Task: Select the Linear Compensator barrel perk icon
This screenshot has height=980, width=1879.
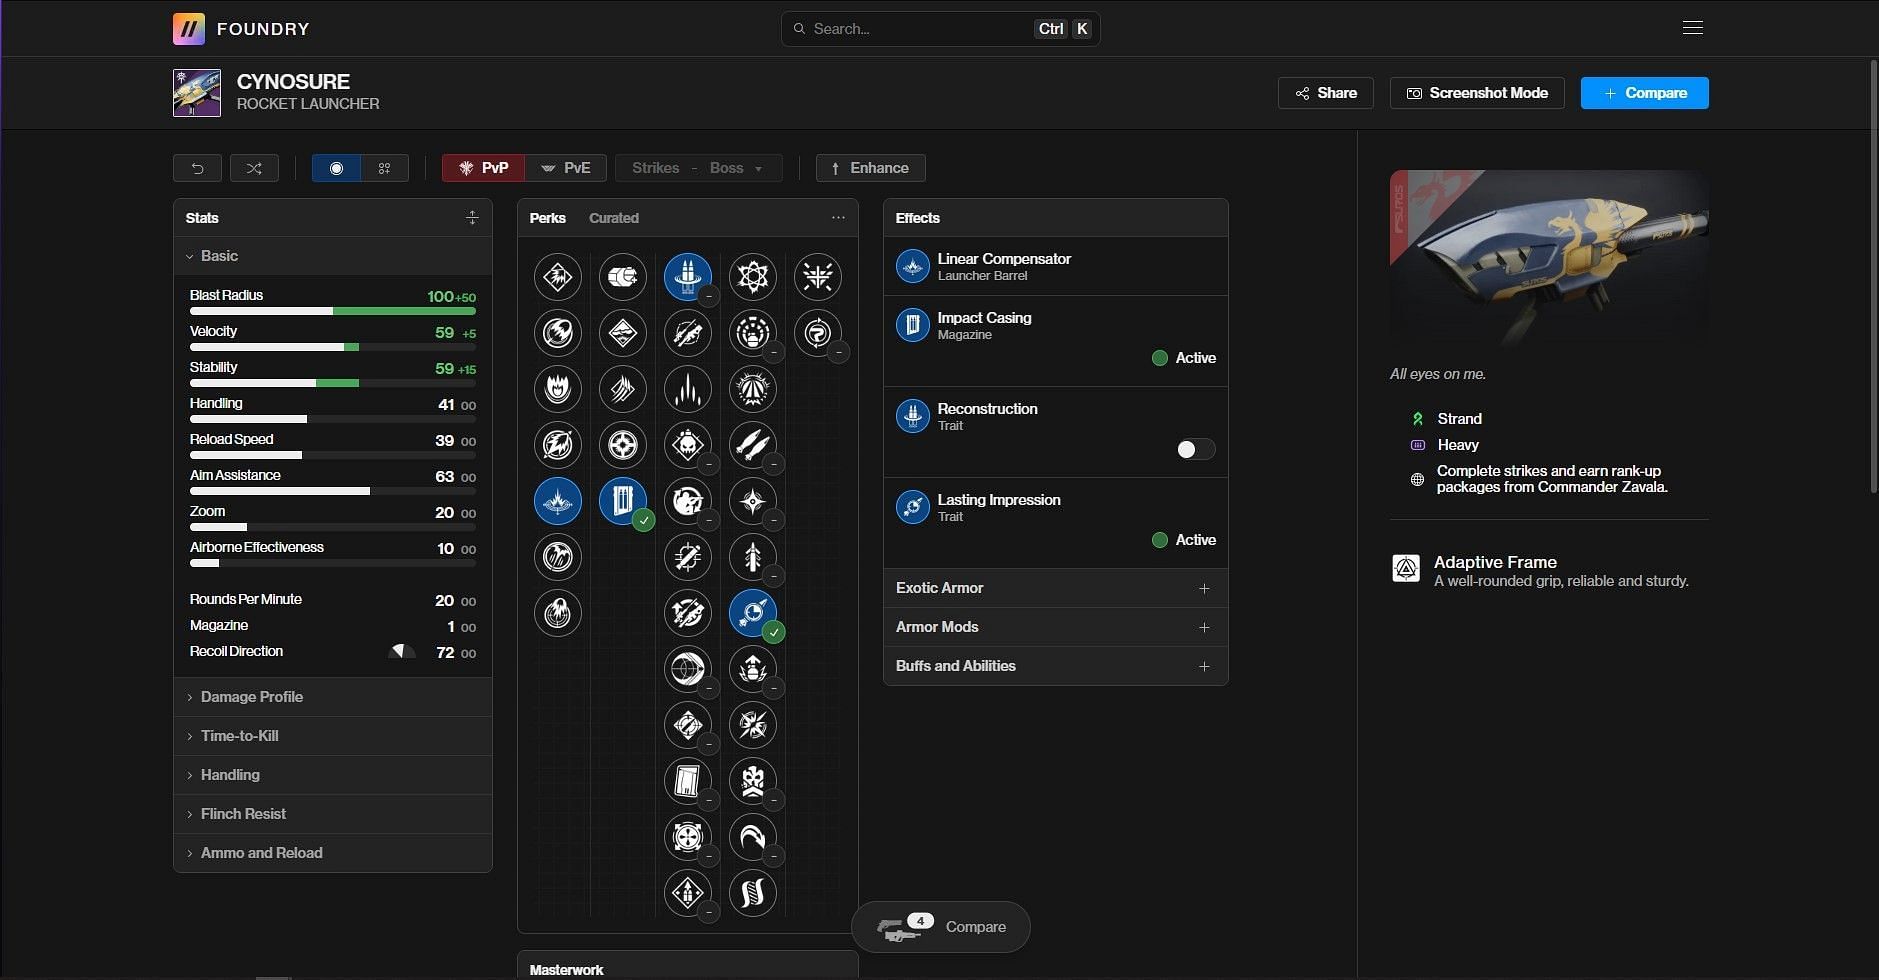Action: pos(558,501)
